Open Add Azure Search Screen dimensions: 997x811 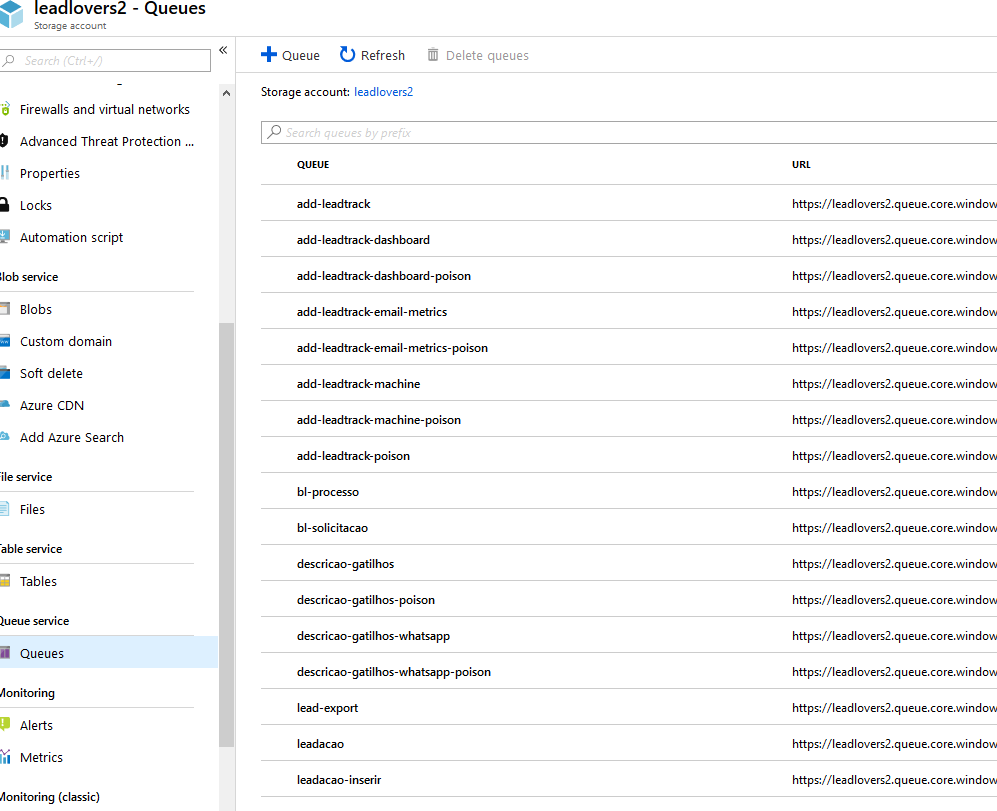tap(72, 438)
